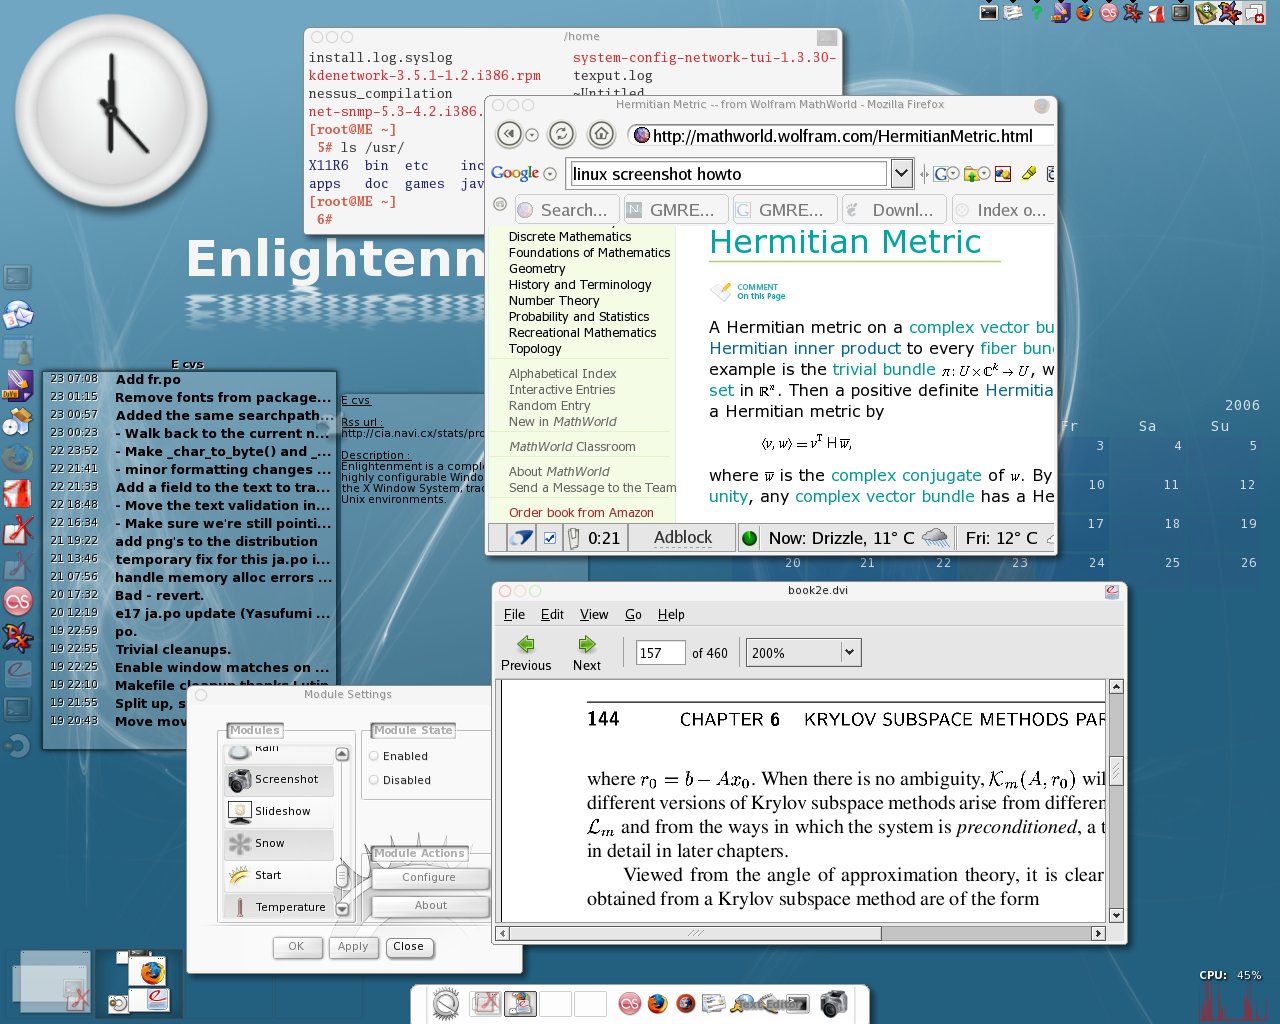The image size is (1280, 1024).
Task: Open the complex conjugate link
Action: (x=906, y=476)
